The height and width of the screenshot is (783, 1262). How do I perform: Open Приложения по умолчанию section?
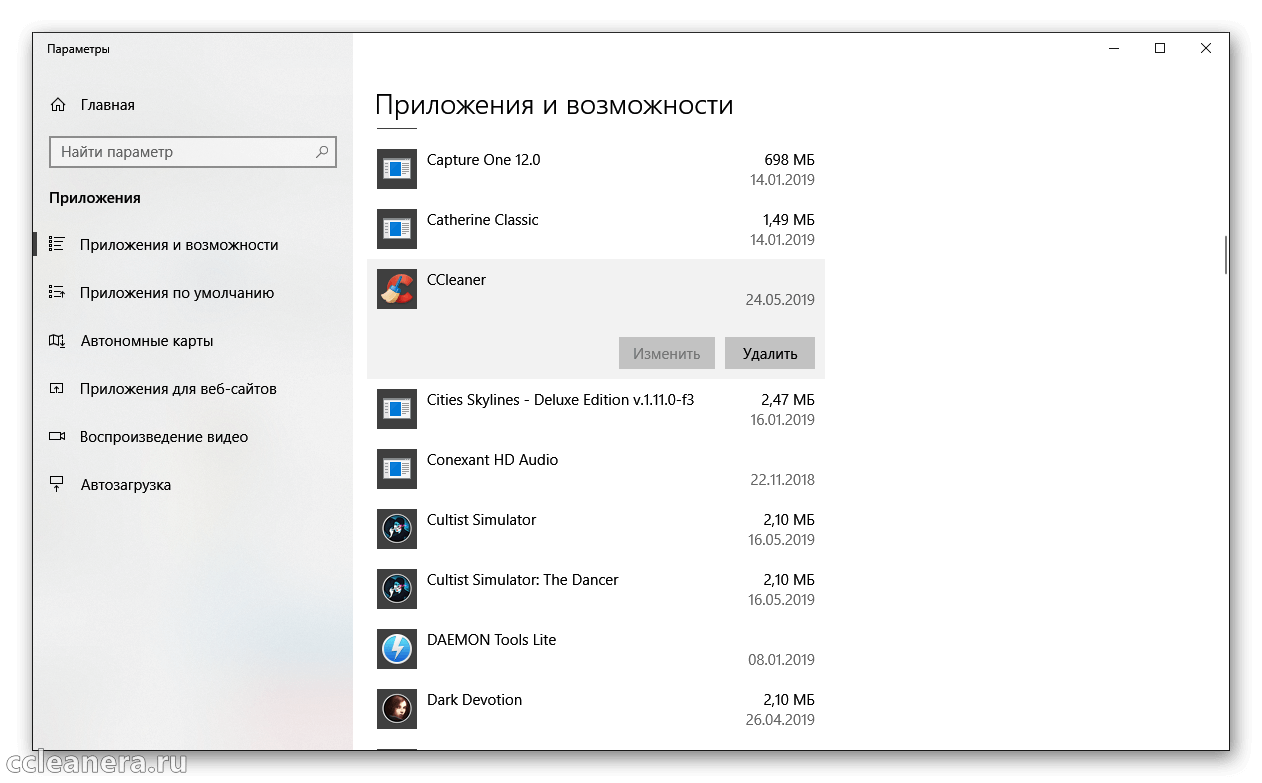tap(193, 293)
